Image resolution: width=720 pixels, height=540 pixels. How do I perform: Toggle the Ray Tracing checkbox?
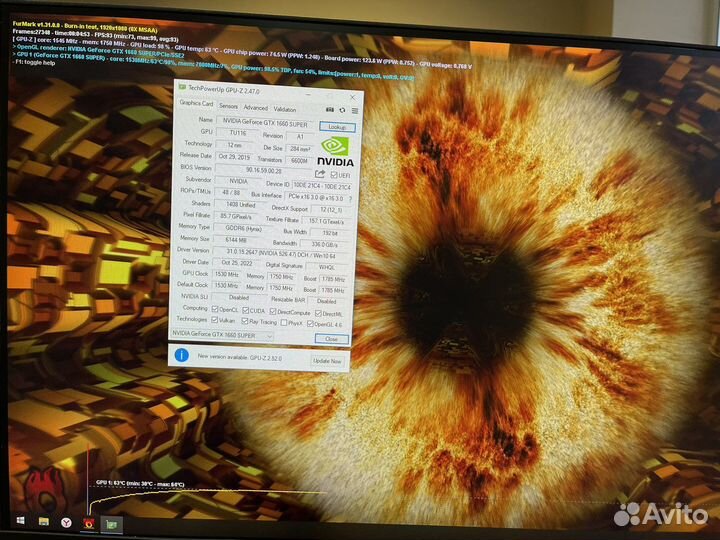coord(245,321)
